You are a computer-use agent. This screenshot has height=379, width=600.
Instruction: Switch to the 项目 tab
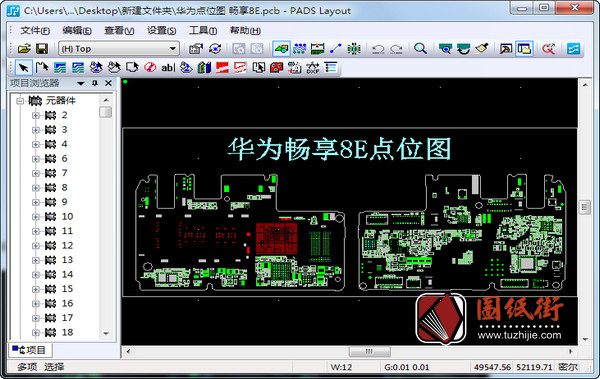29,350
